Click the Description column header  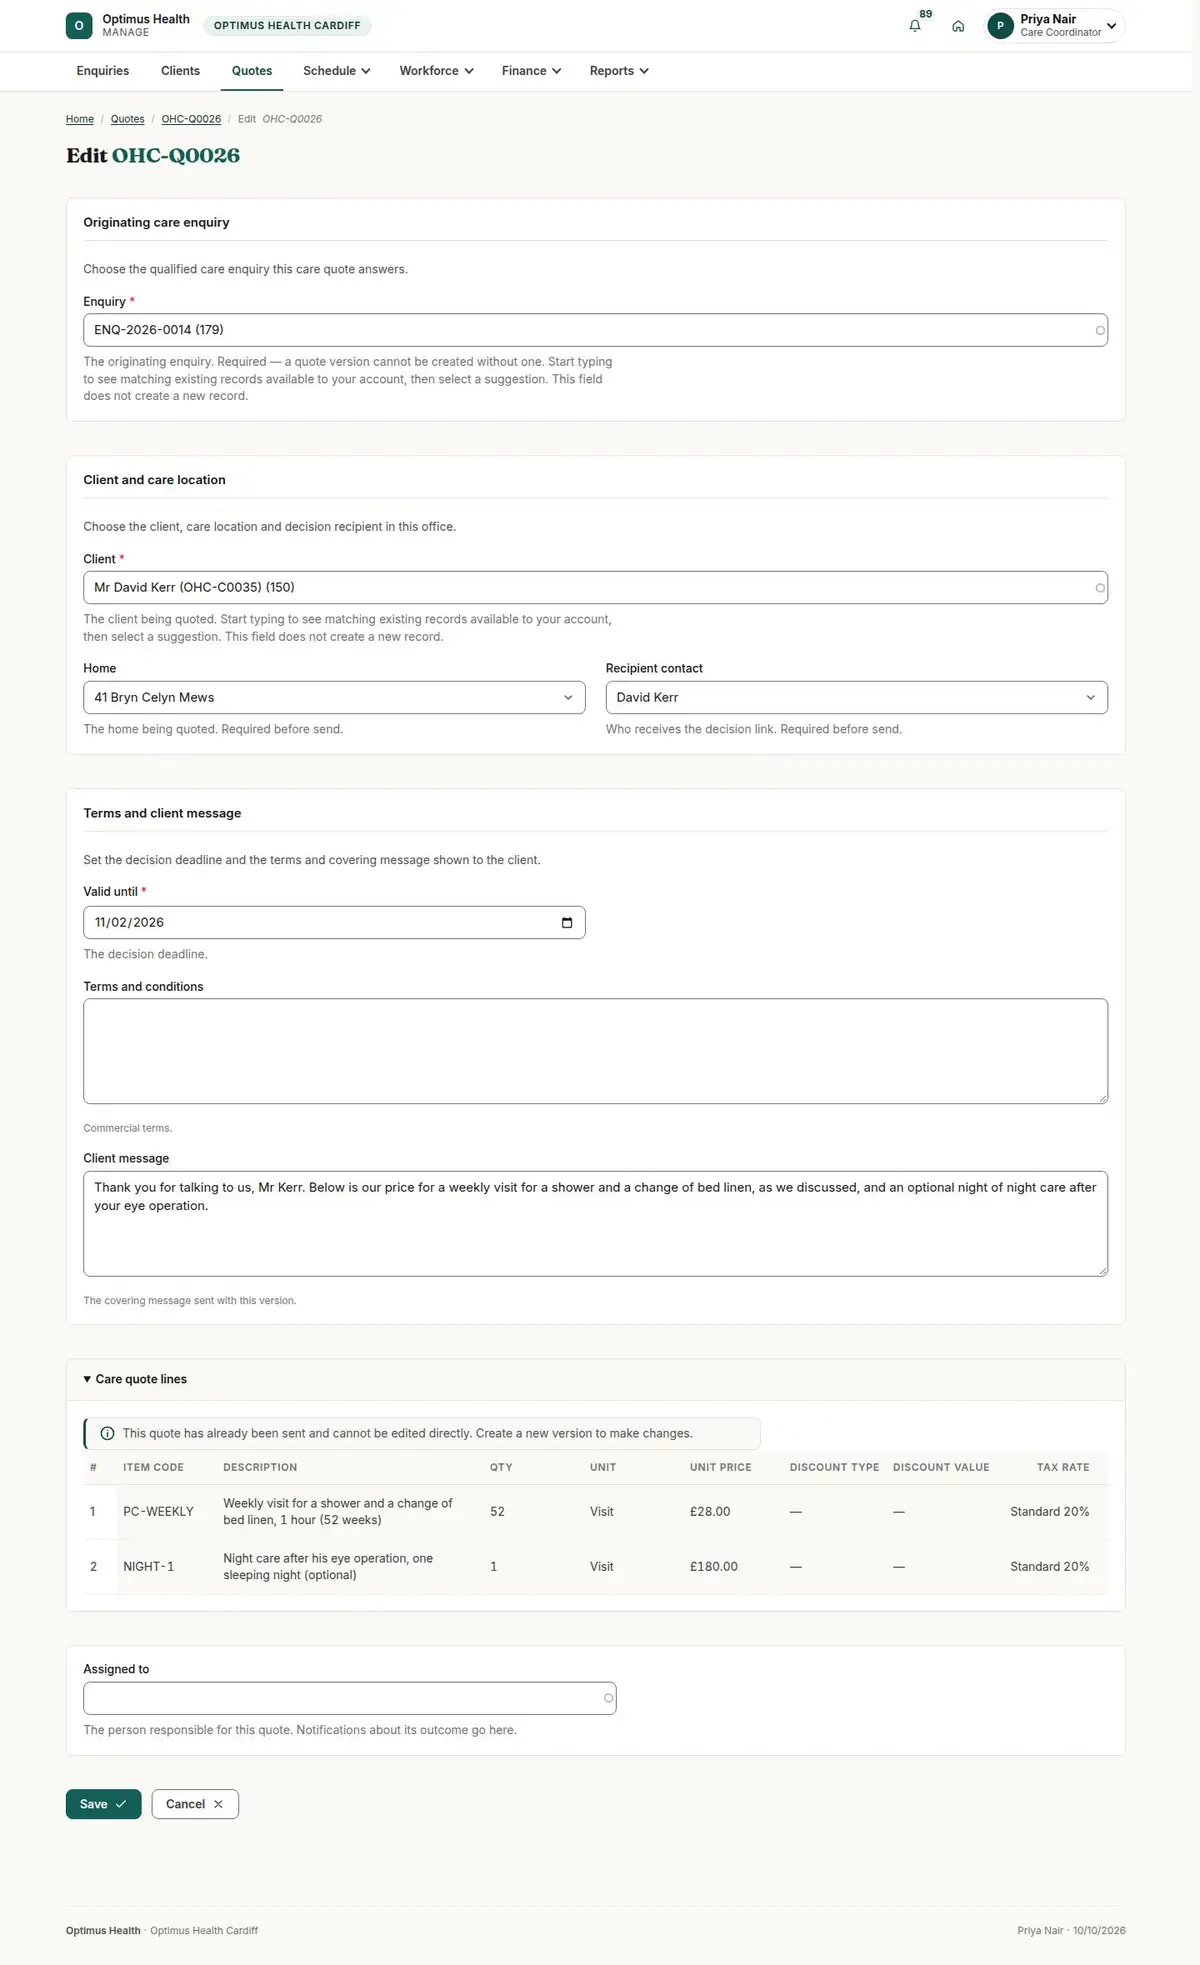tap(260, 1468)
